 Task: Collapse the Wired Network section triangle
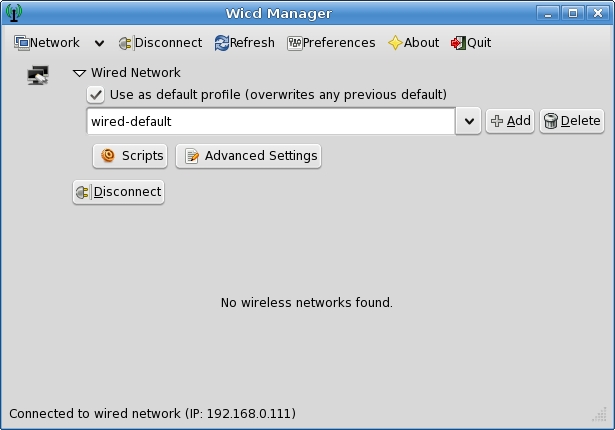(80, 73)
